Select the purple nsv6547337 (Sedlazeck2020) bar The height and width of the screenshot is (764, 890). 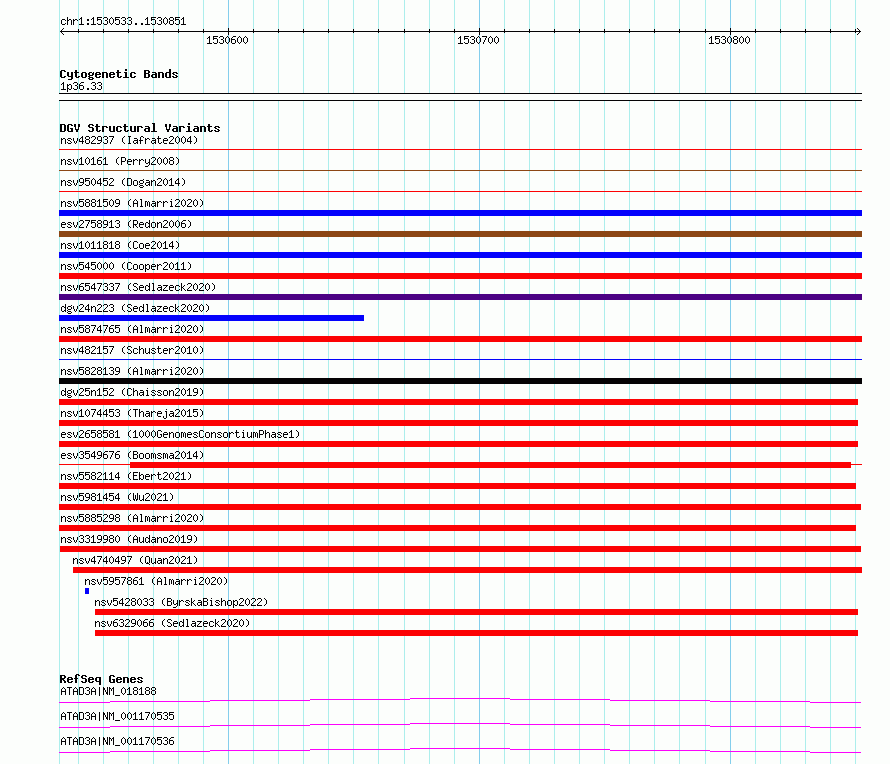pos(460,297)
